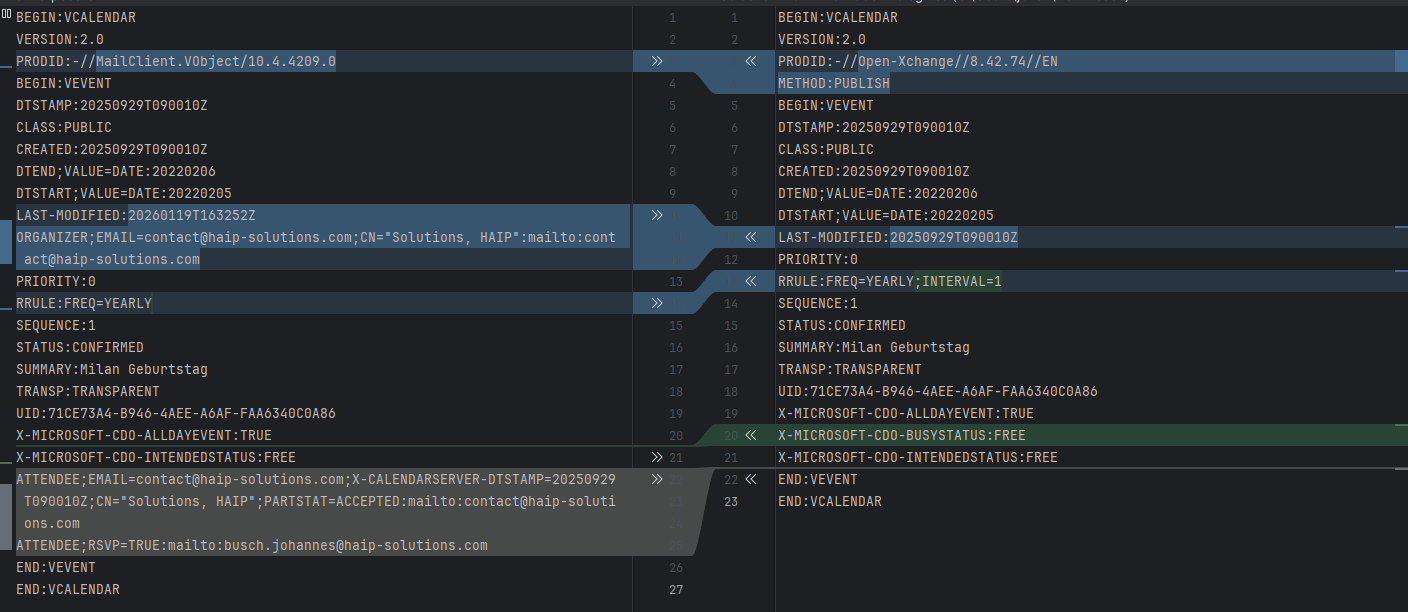Click left TRANSP:TRANSPARENT line
The image size is (1408, 612).
pyautogui.click(x=87, y=391)
